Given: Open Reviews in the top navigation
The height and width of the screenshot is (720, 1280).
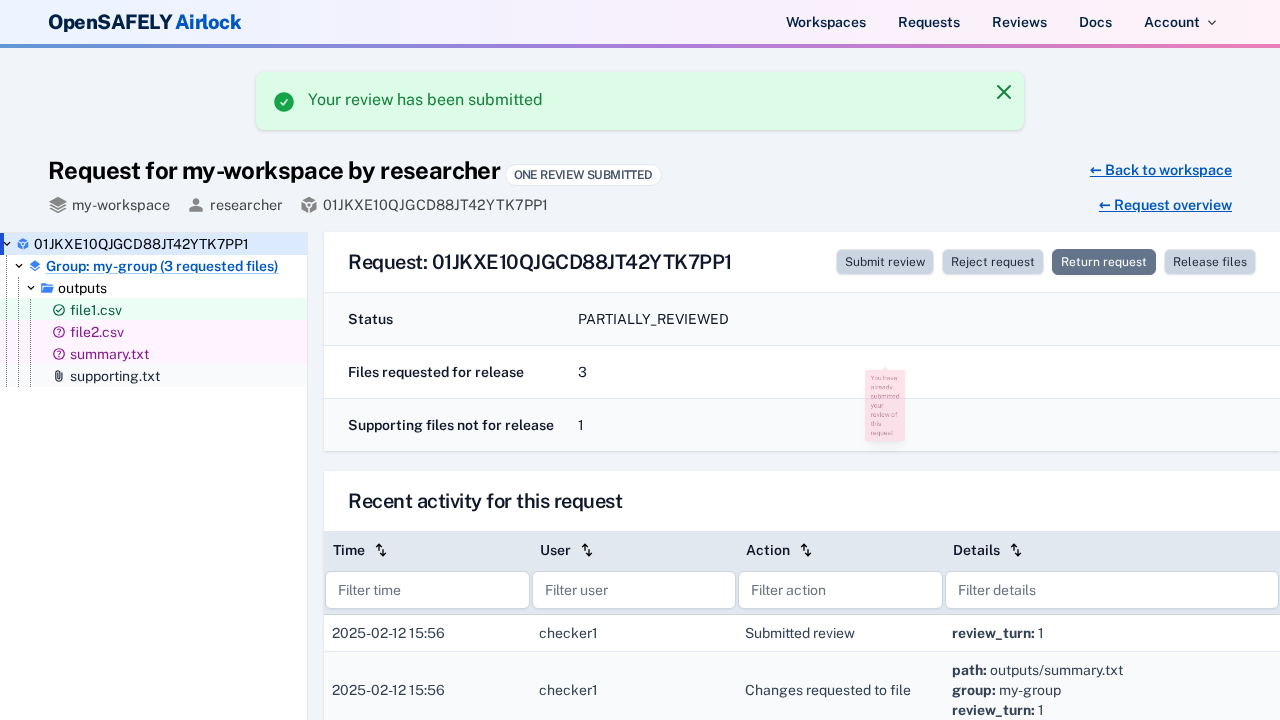Looking at the screenshot, I should pyautogui.click(x=1019, y=22).
